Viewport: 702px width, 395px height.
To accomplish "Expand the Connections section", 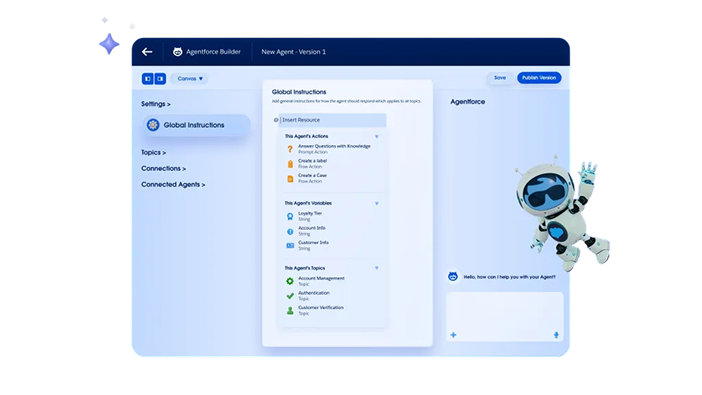I will 163,168.
